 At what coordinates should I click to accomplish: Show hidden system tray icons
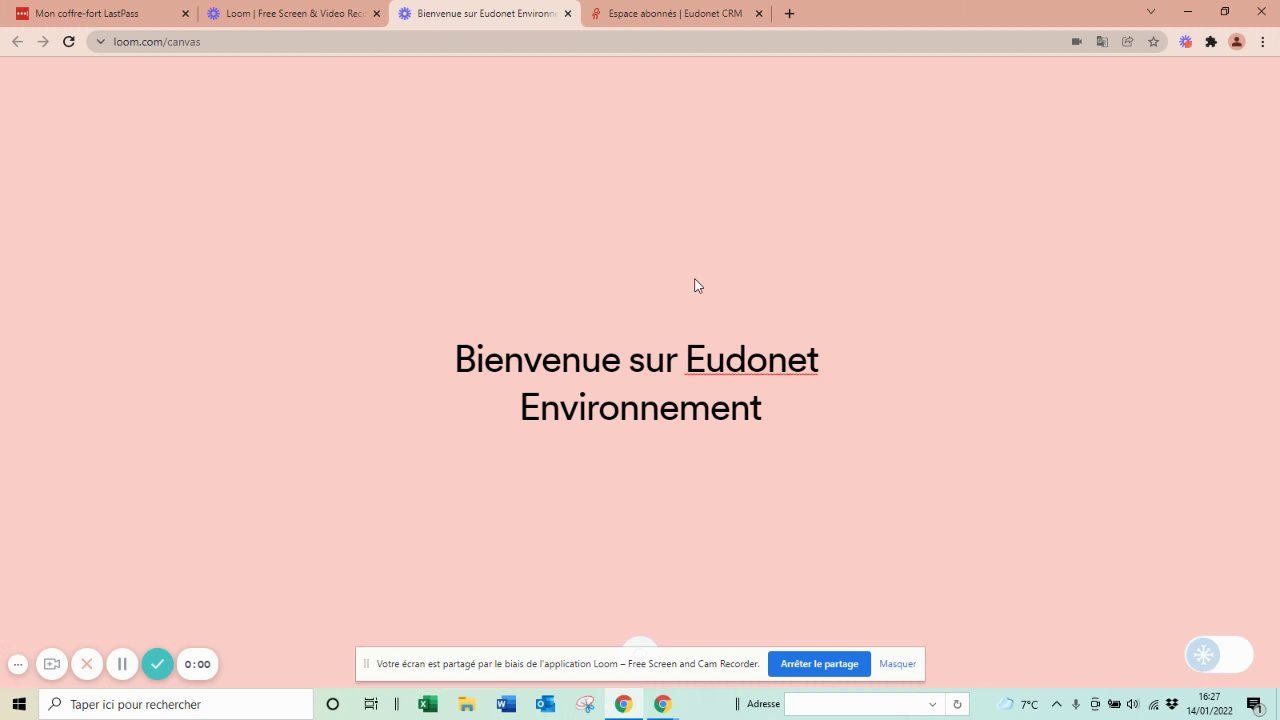pyautogui.click(x=1056, y=704)
